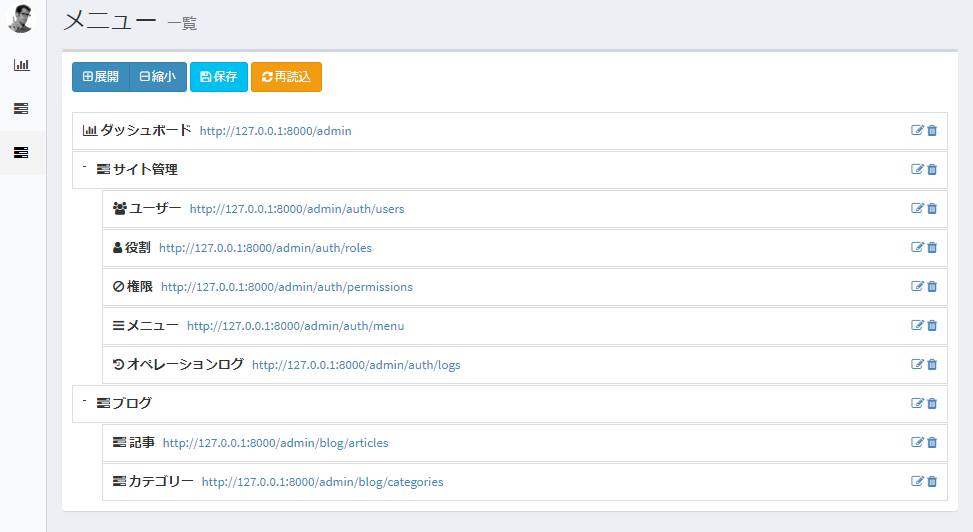Collapse all items with 縮小 button
The height and width of the screenshot is (532, 973).
click(x=158, y=77)
